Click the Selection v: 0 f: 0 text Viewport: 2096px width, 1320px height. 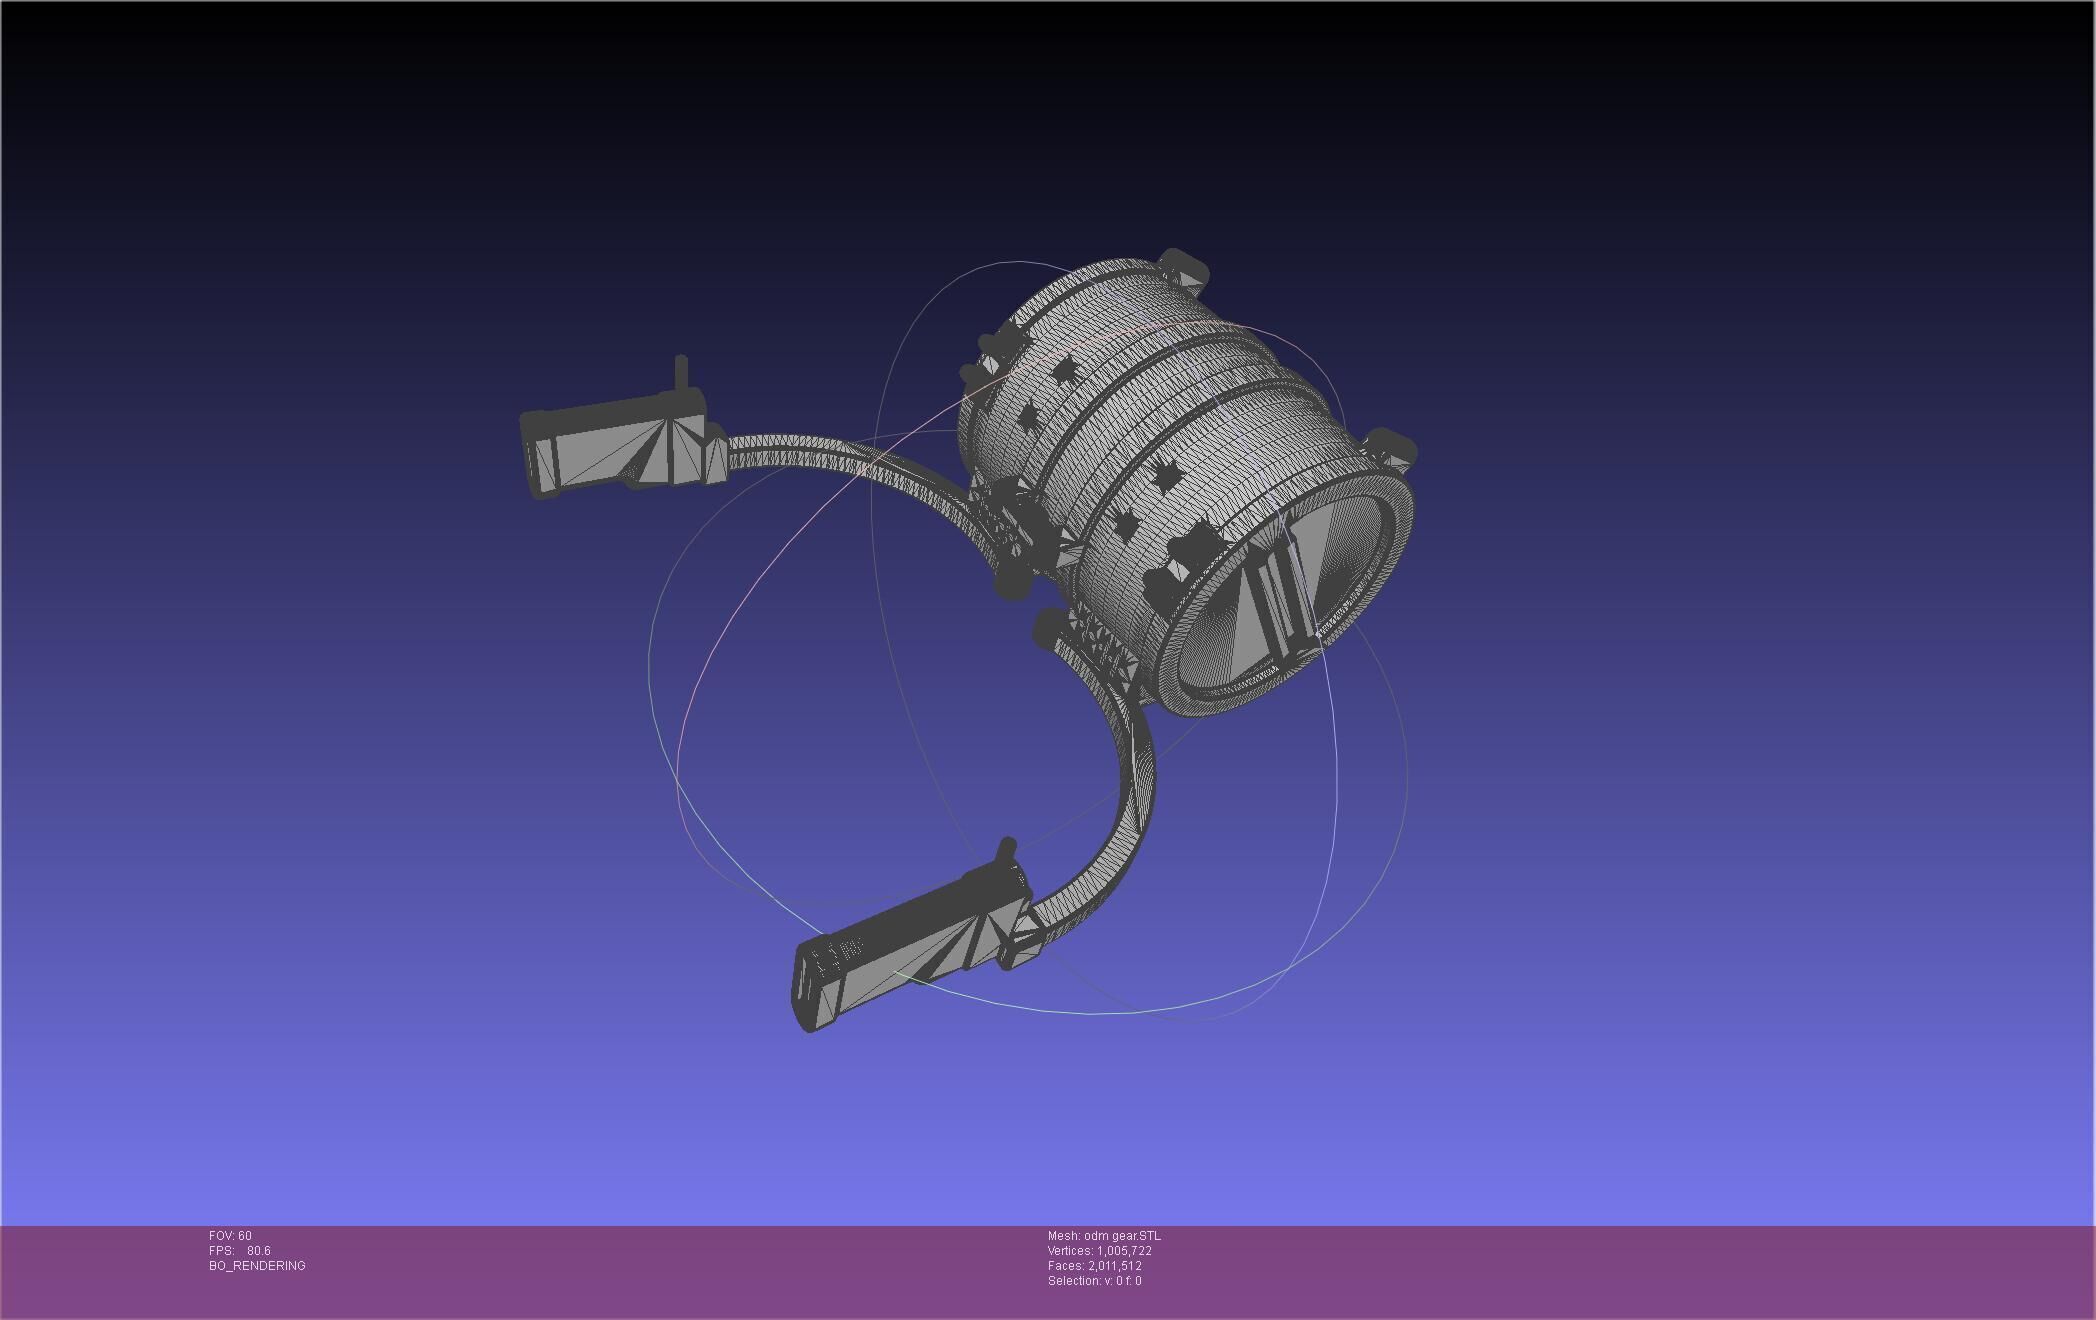[x=1094, y=1281]
